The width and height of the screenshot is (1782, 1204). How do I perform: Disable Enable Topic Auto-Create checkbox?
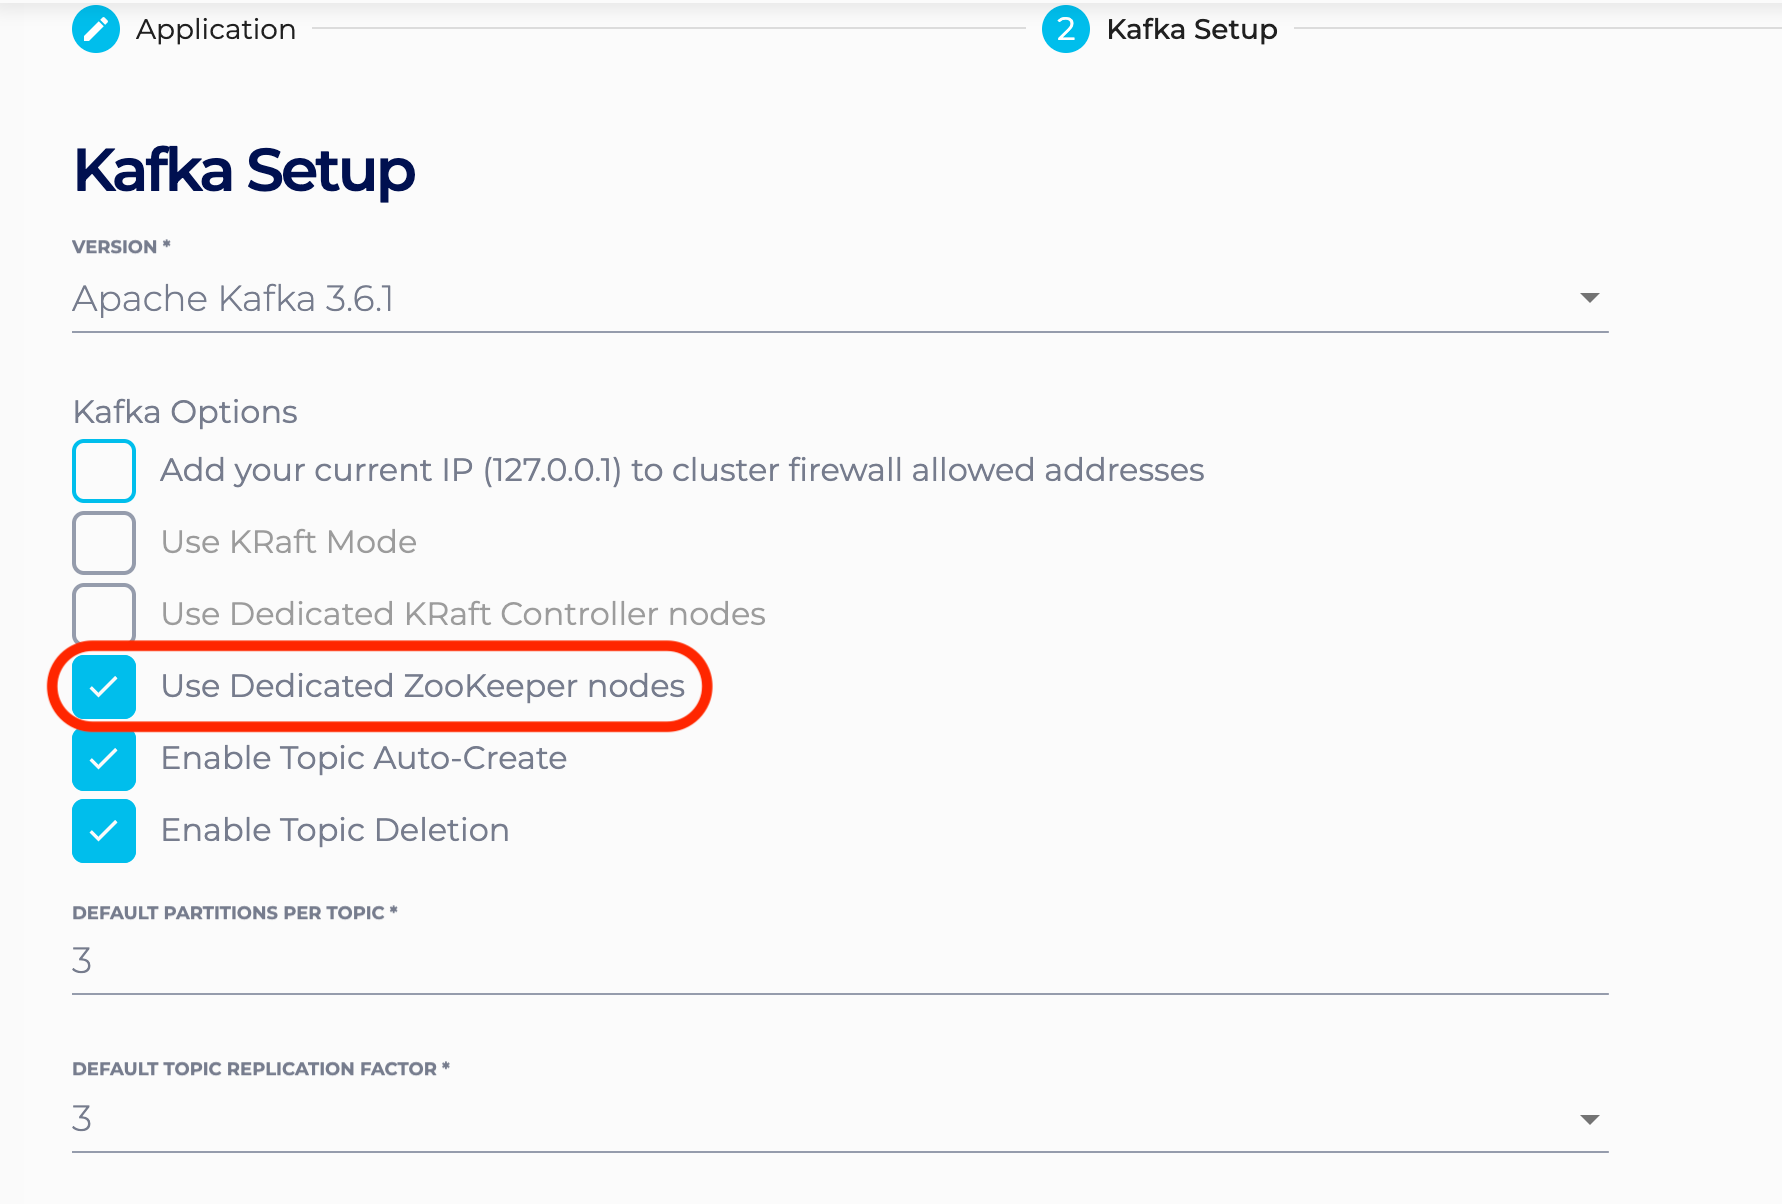coord(104,759)
